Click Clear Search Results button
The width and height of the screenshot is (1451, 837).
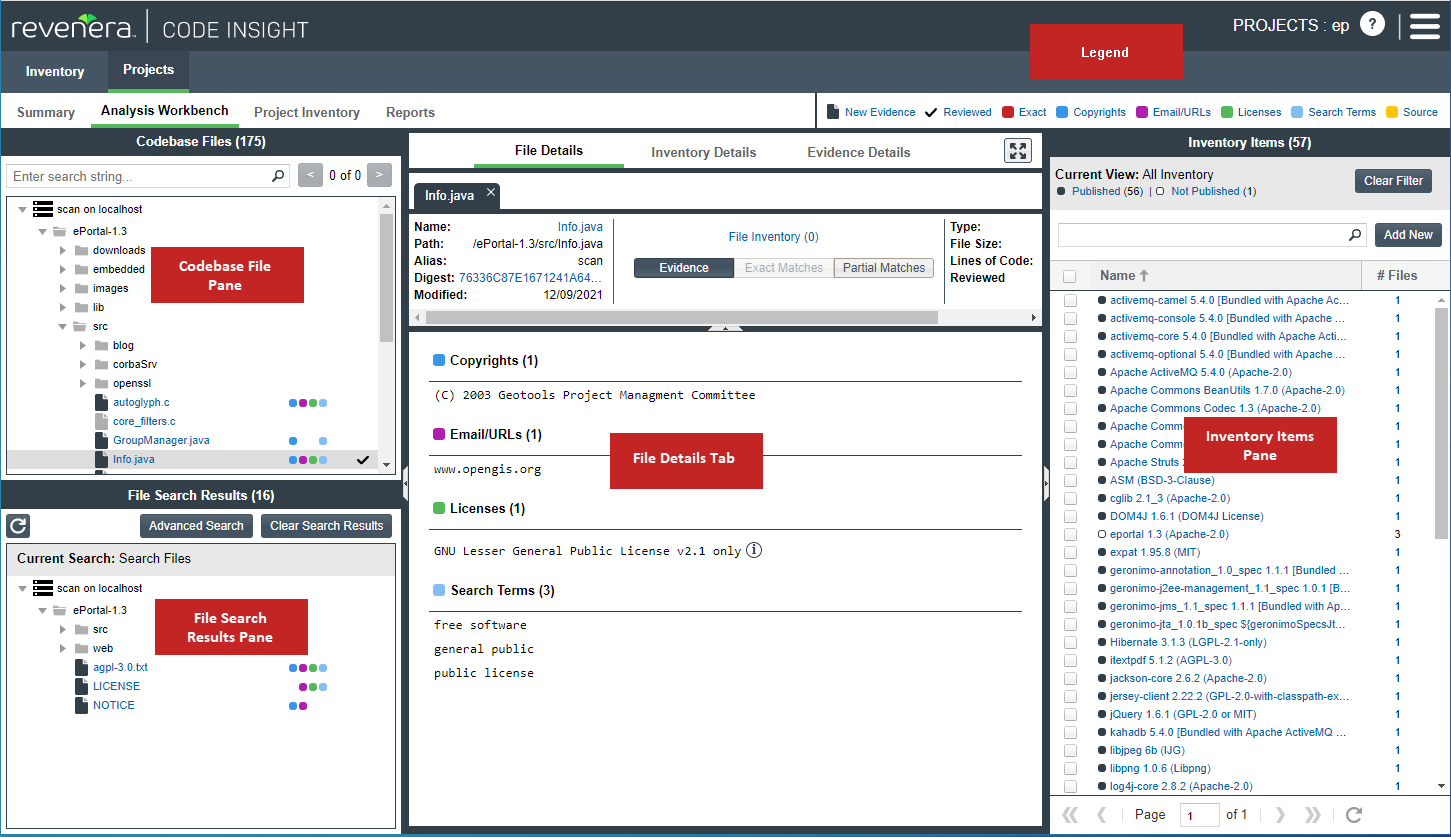[327, 526]
